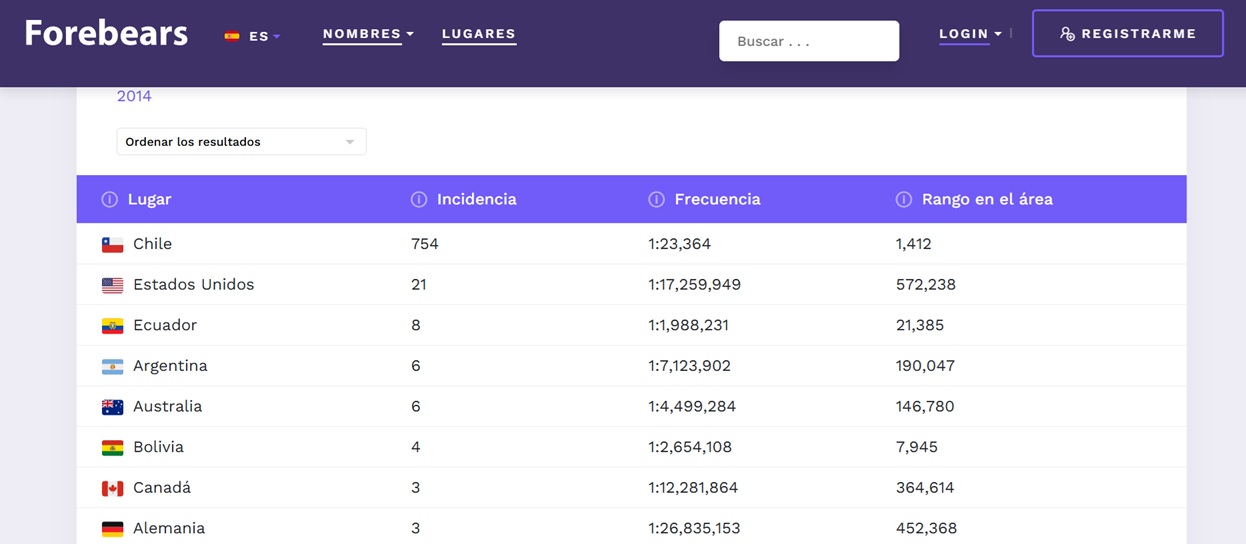Open the 2014 year link
Screen dimensions: 1246x544
click(134, 96)
